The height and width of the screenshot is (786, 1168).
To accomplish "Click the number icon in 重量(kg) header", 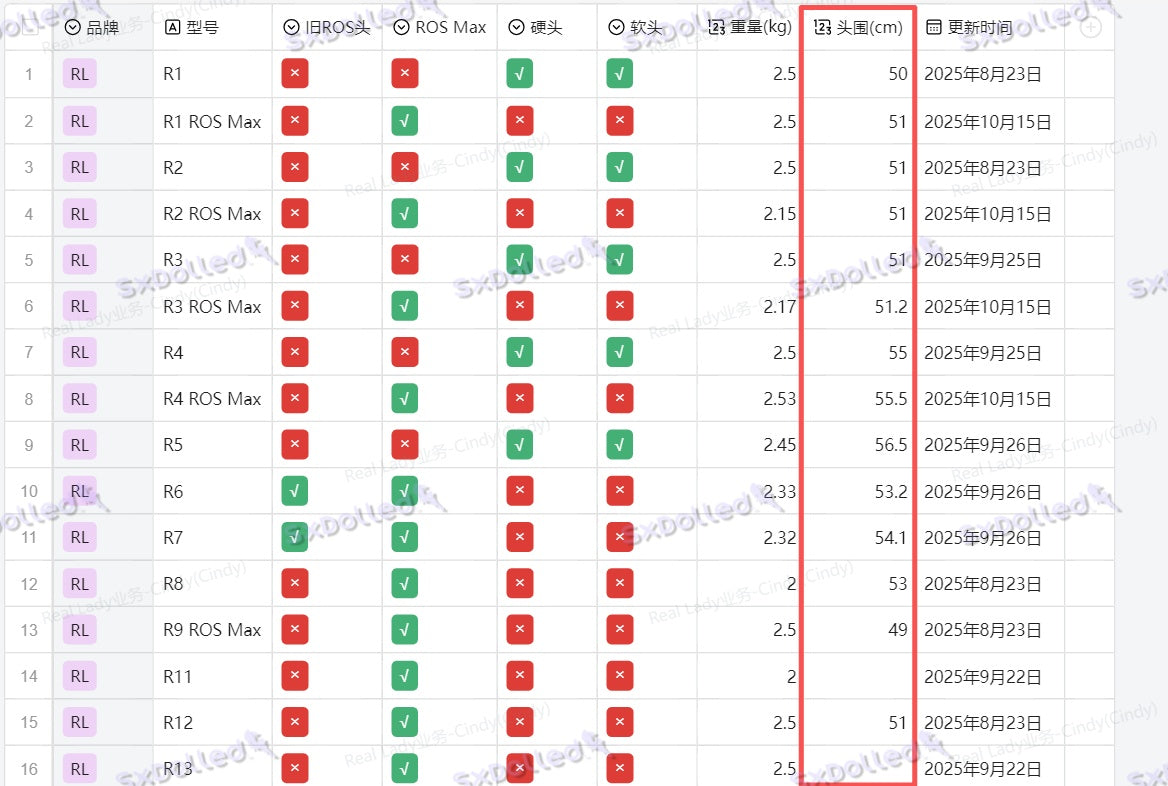I will (716, 28).
